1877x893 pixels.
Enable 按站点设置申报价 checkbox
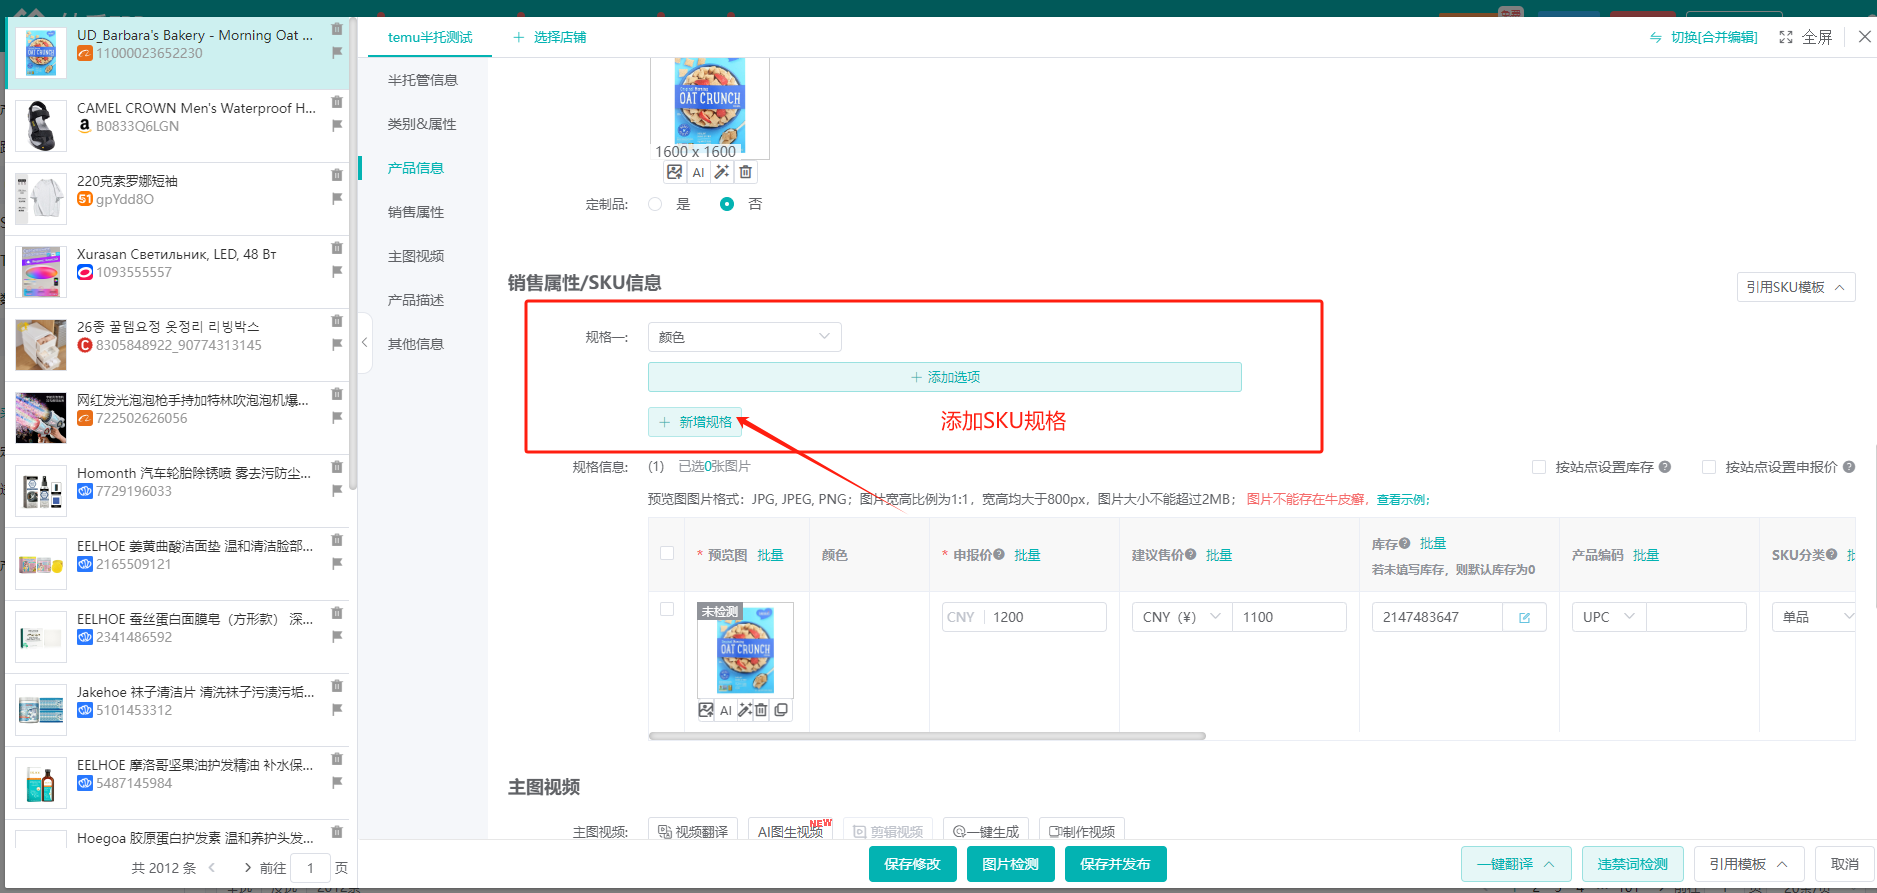[1709, 467]
